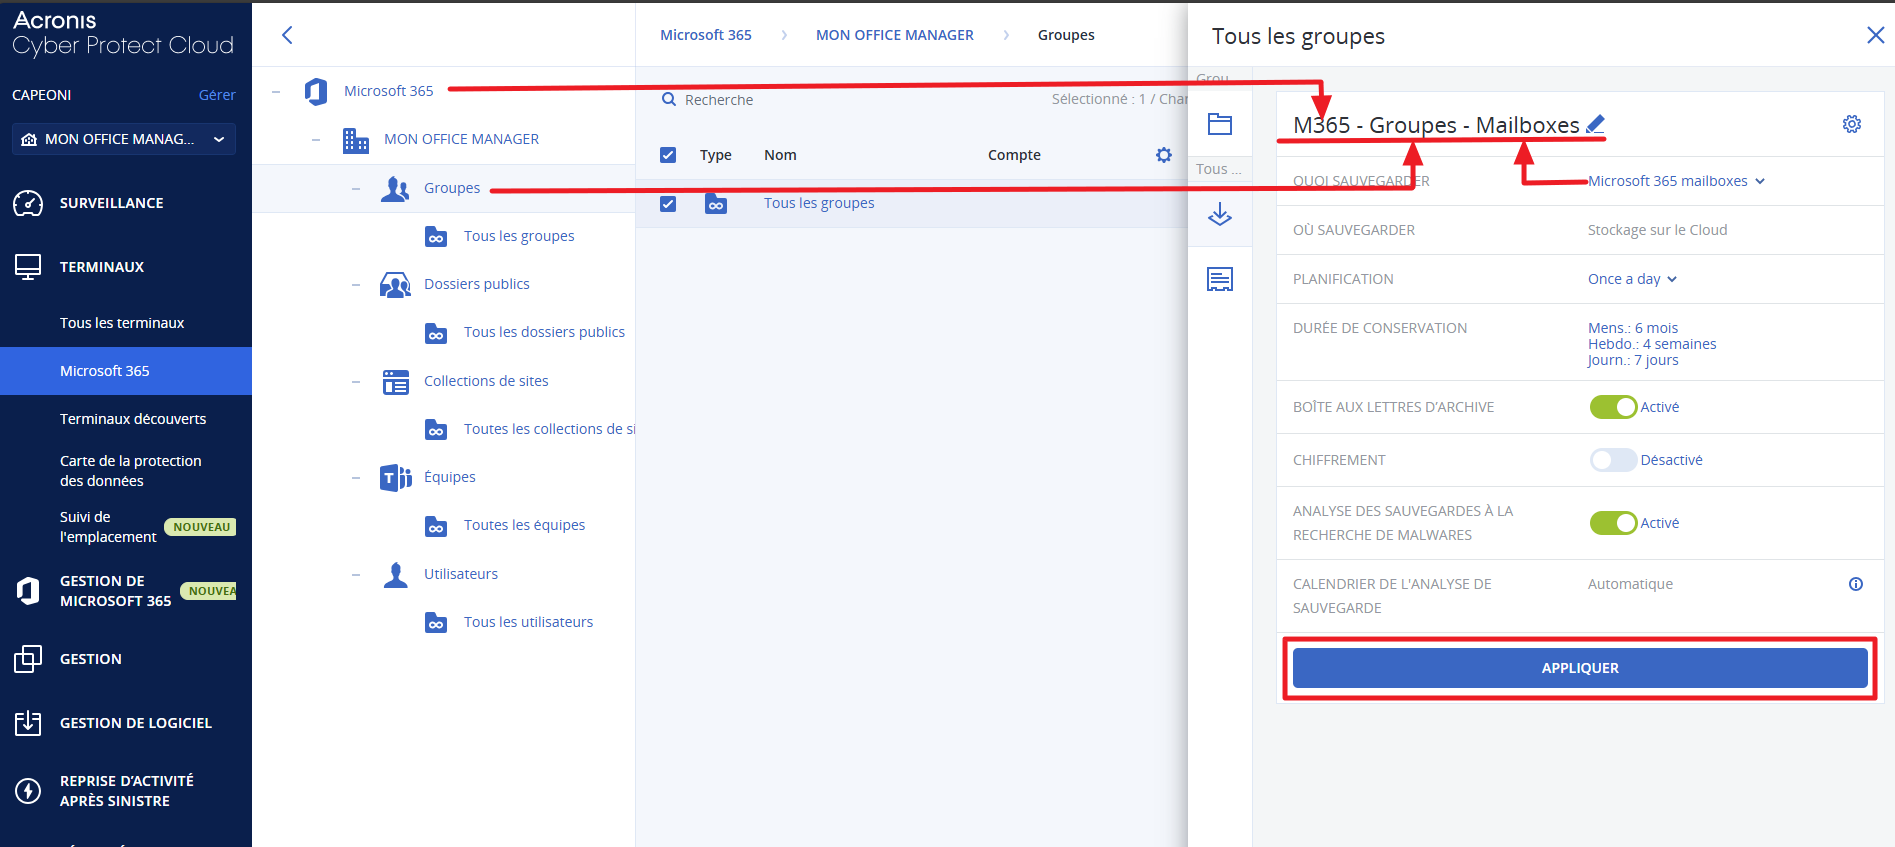Collapse the Équipes tree node
The width and height of the screenshot is (1895, 847).
tap(356, 478)
